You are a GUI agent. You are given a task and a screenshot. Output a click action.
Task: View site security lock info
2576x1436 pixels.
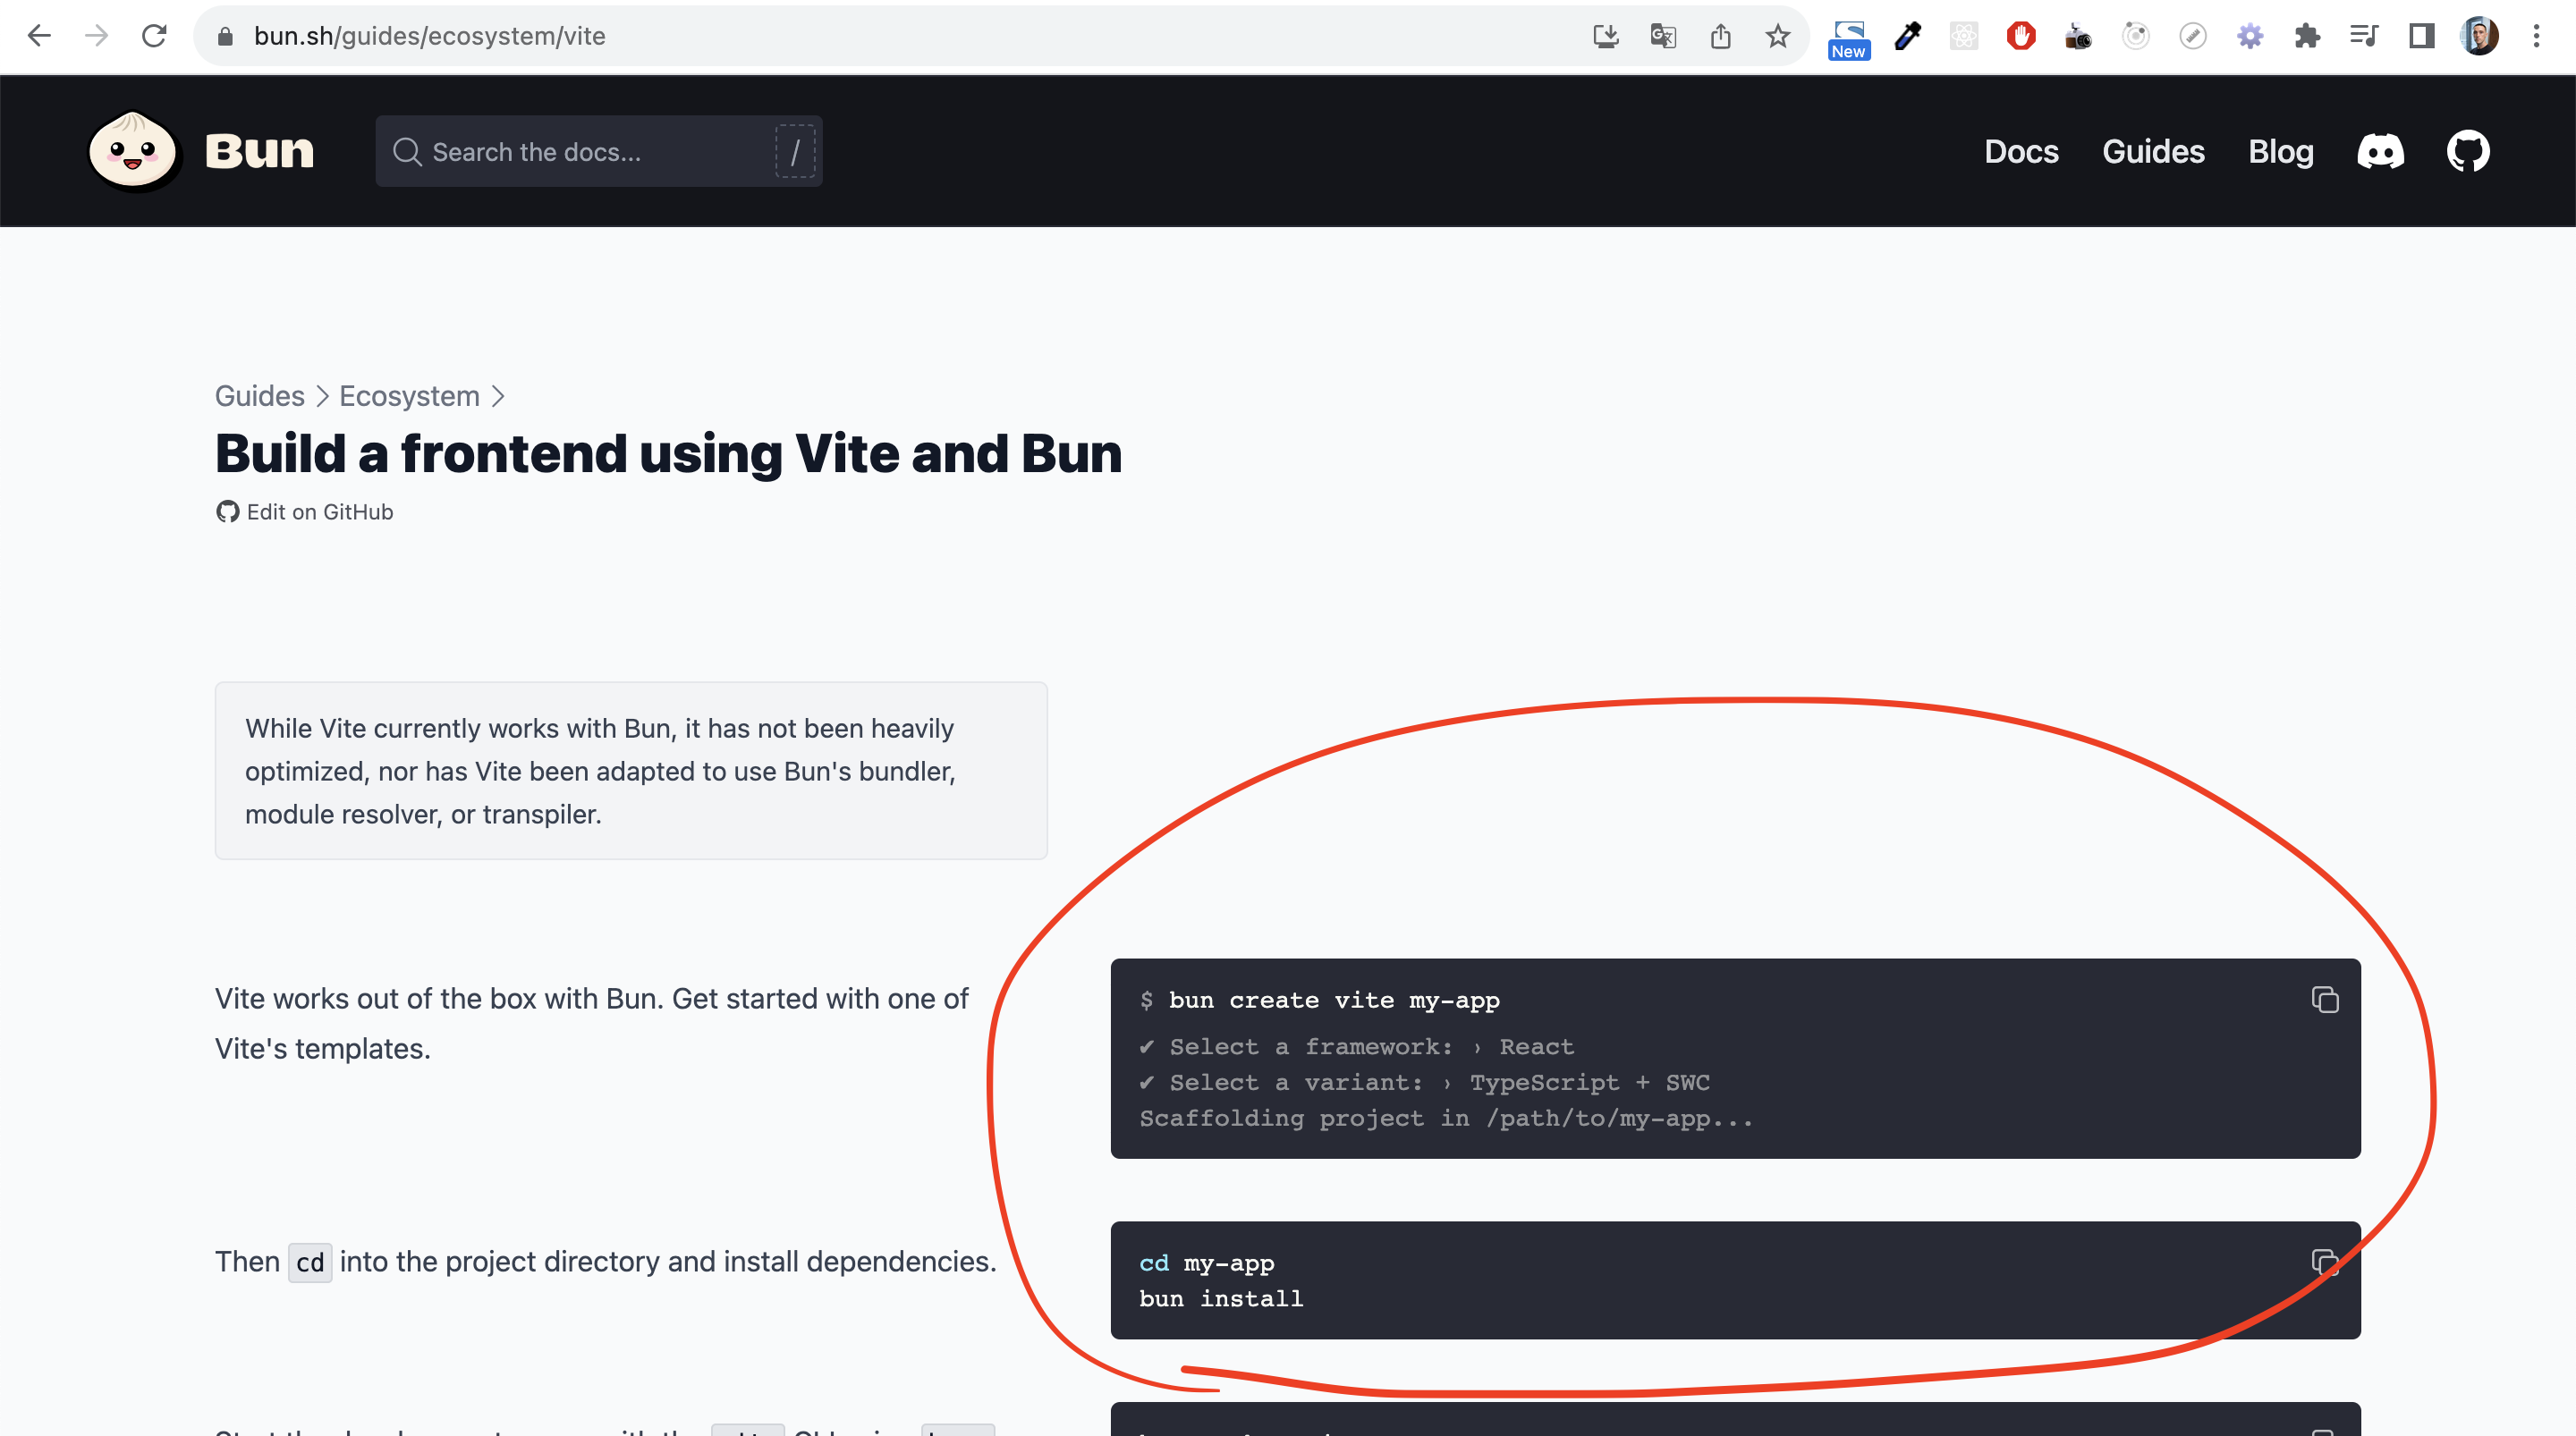point(225,36)
